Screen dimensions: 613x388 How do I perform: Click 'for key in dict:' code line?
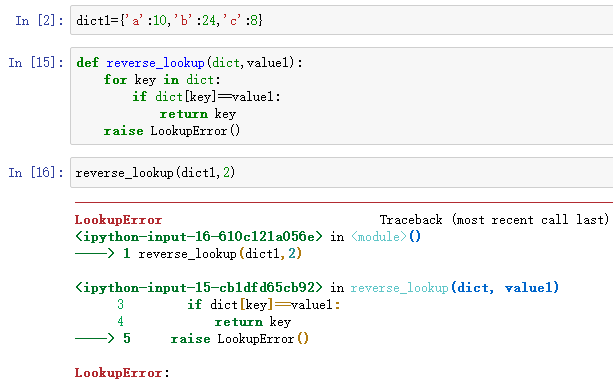162,80
